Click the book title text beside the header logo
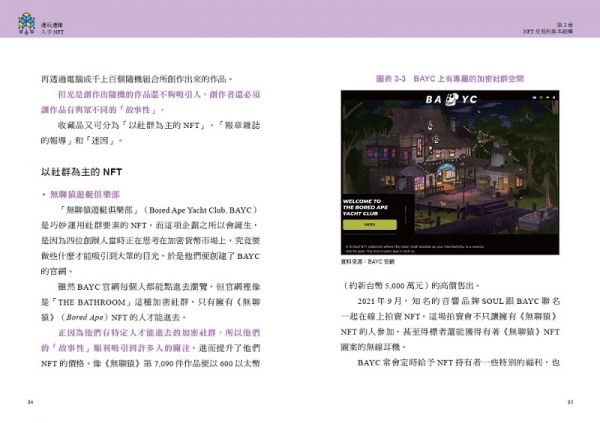Viewport: 600px width, 423px height. (52, 28)
